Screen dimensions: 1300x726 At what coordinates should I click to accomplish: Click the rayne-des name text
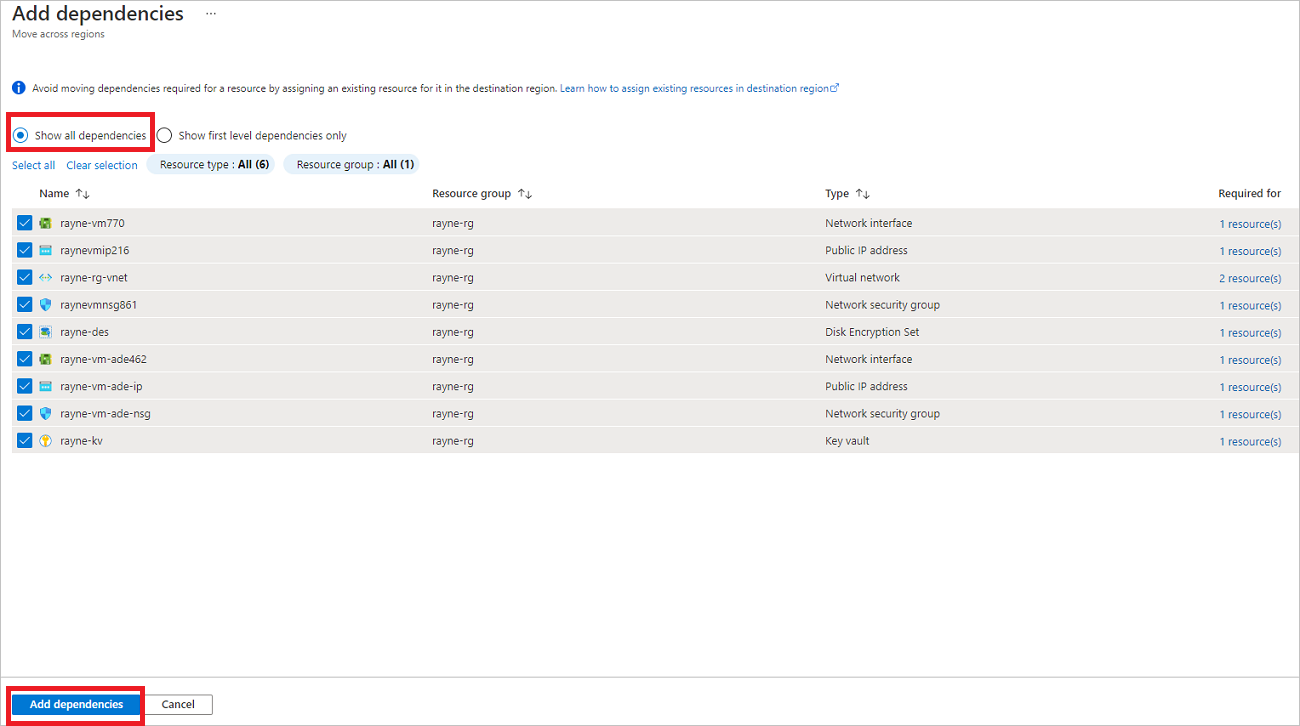tap(83, 332)
